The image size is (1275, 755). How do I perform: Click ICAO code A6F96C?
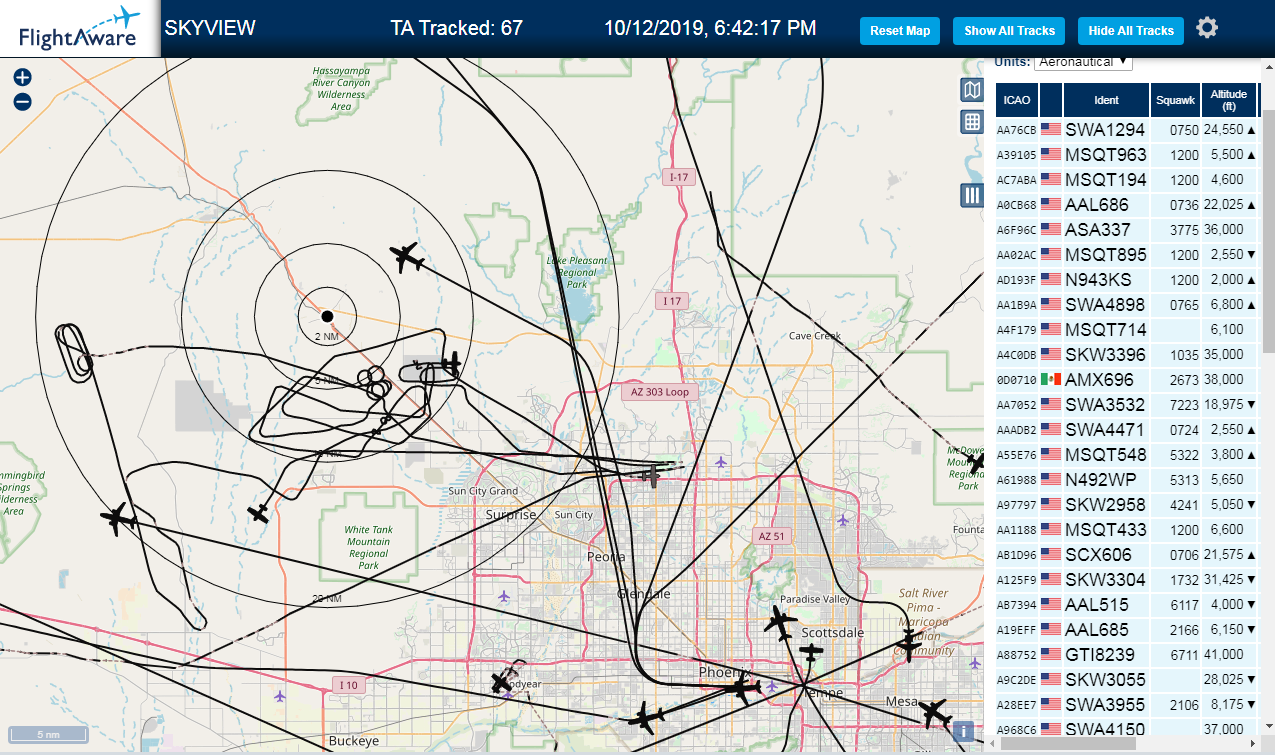1017,230
